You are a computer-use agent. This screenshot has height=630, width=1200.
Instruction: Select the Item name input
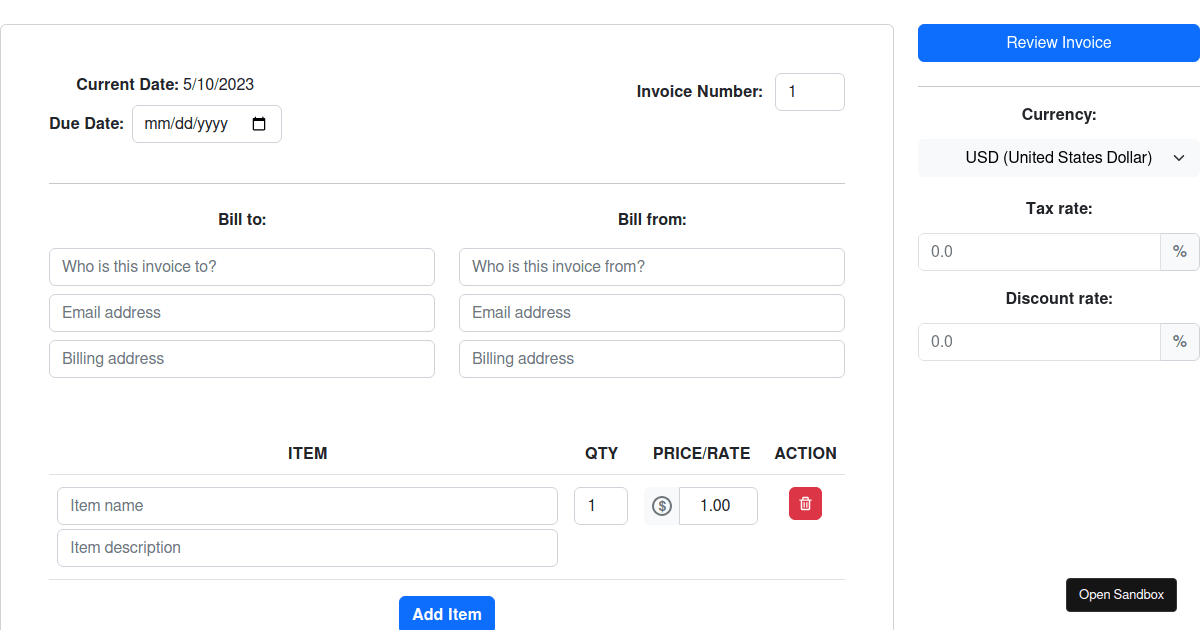(x=307, y=506)
